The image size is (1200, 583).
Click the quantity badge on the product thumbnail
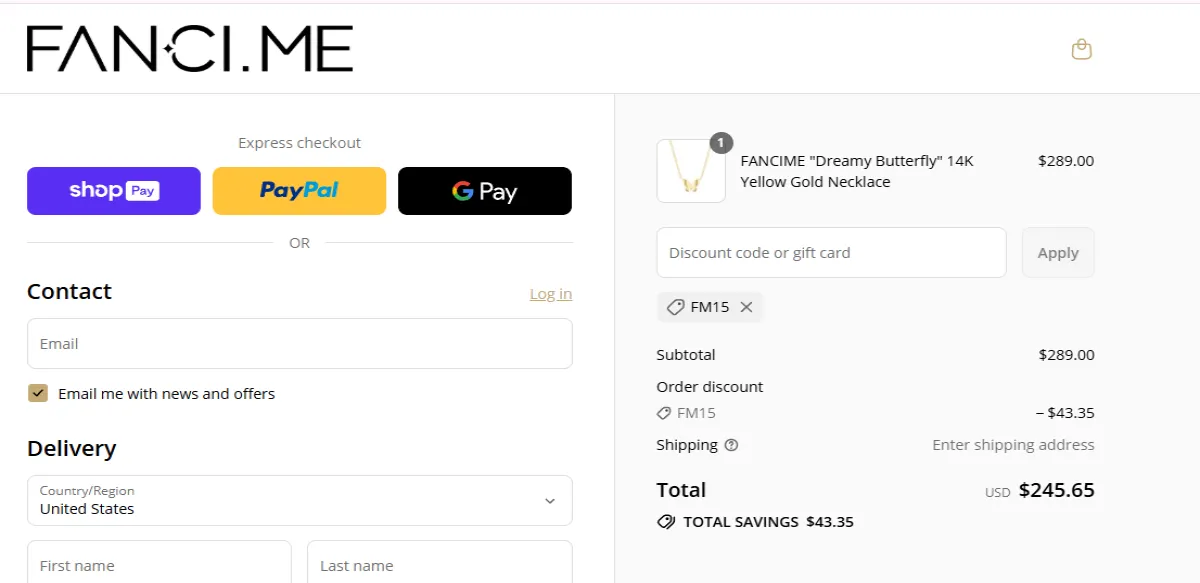coord(720,142)
